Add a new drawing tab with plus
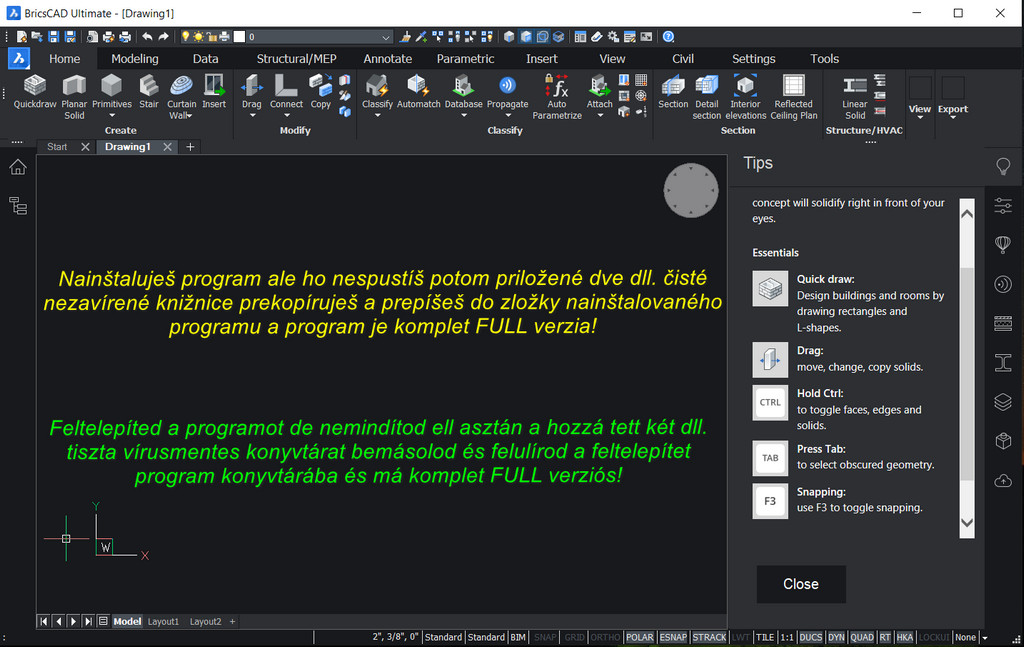This screenshot has width=1024, height=647. click(x=190, y=147)
